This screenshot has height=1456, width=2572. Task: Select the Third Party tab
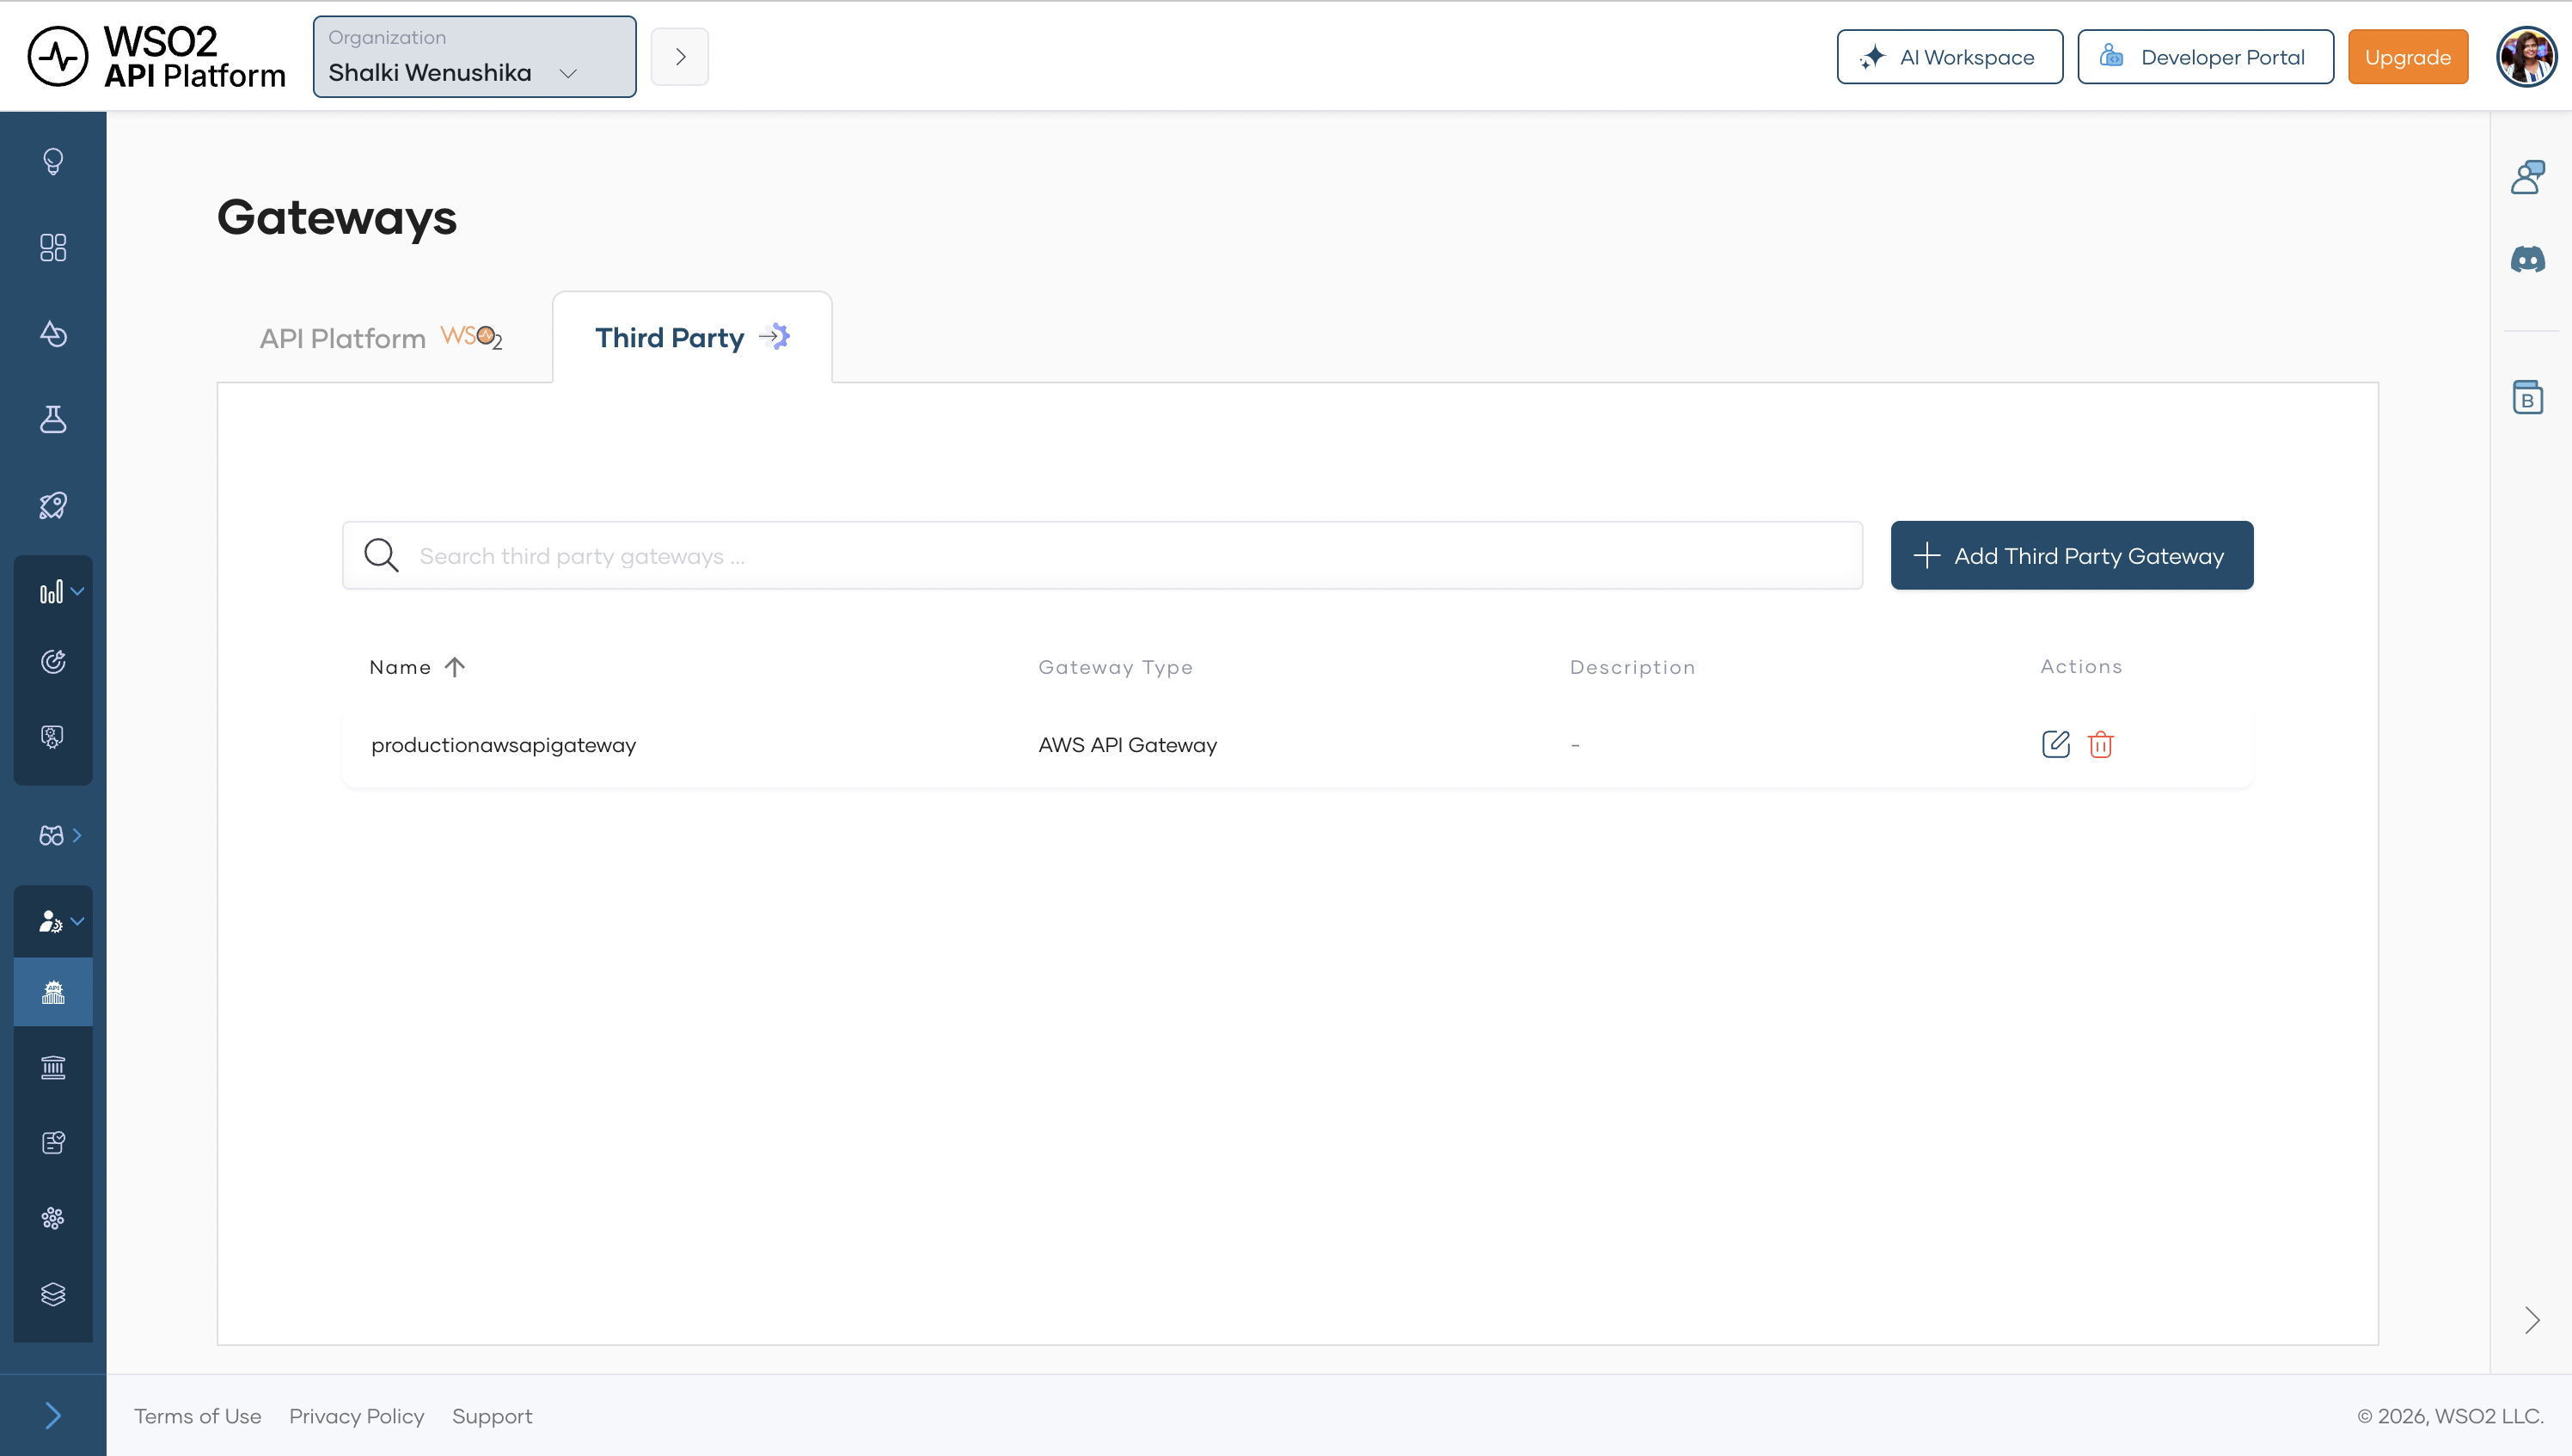(692, 337)
